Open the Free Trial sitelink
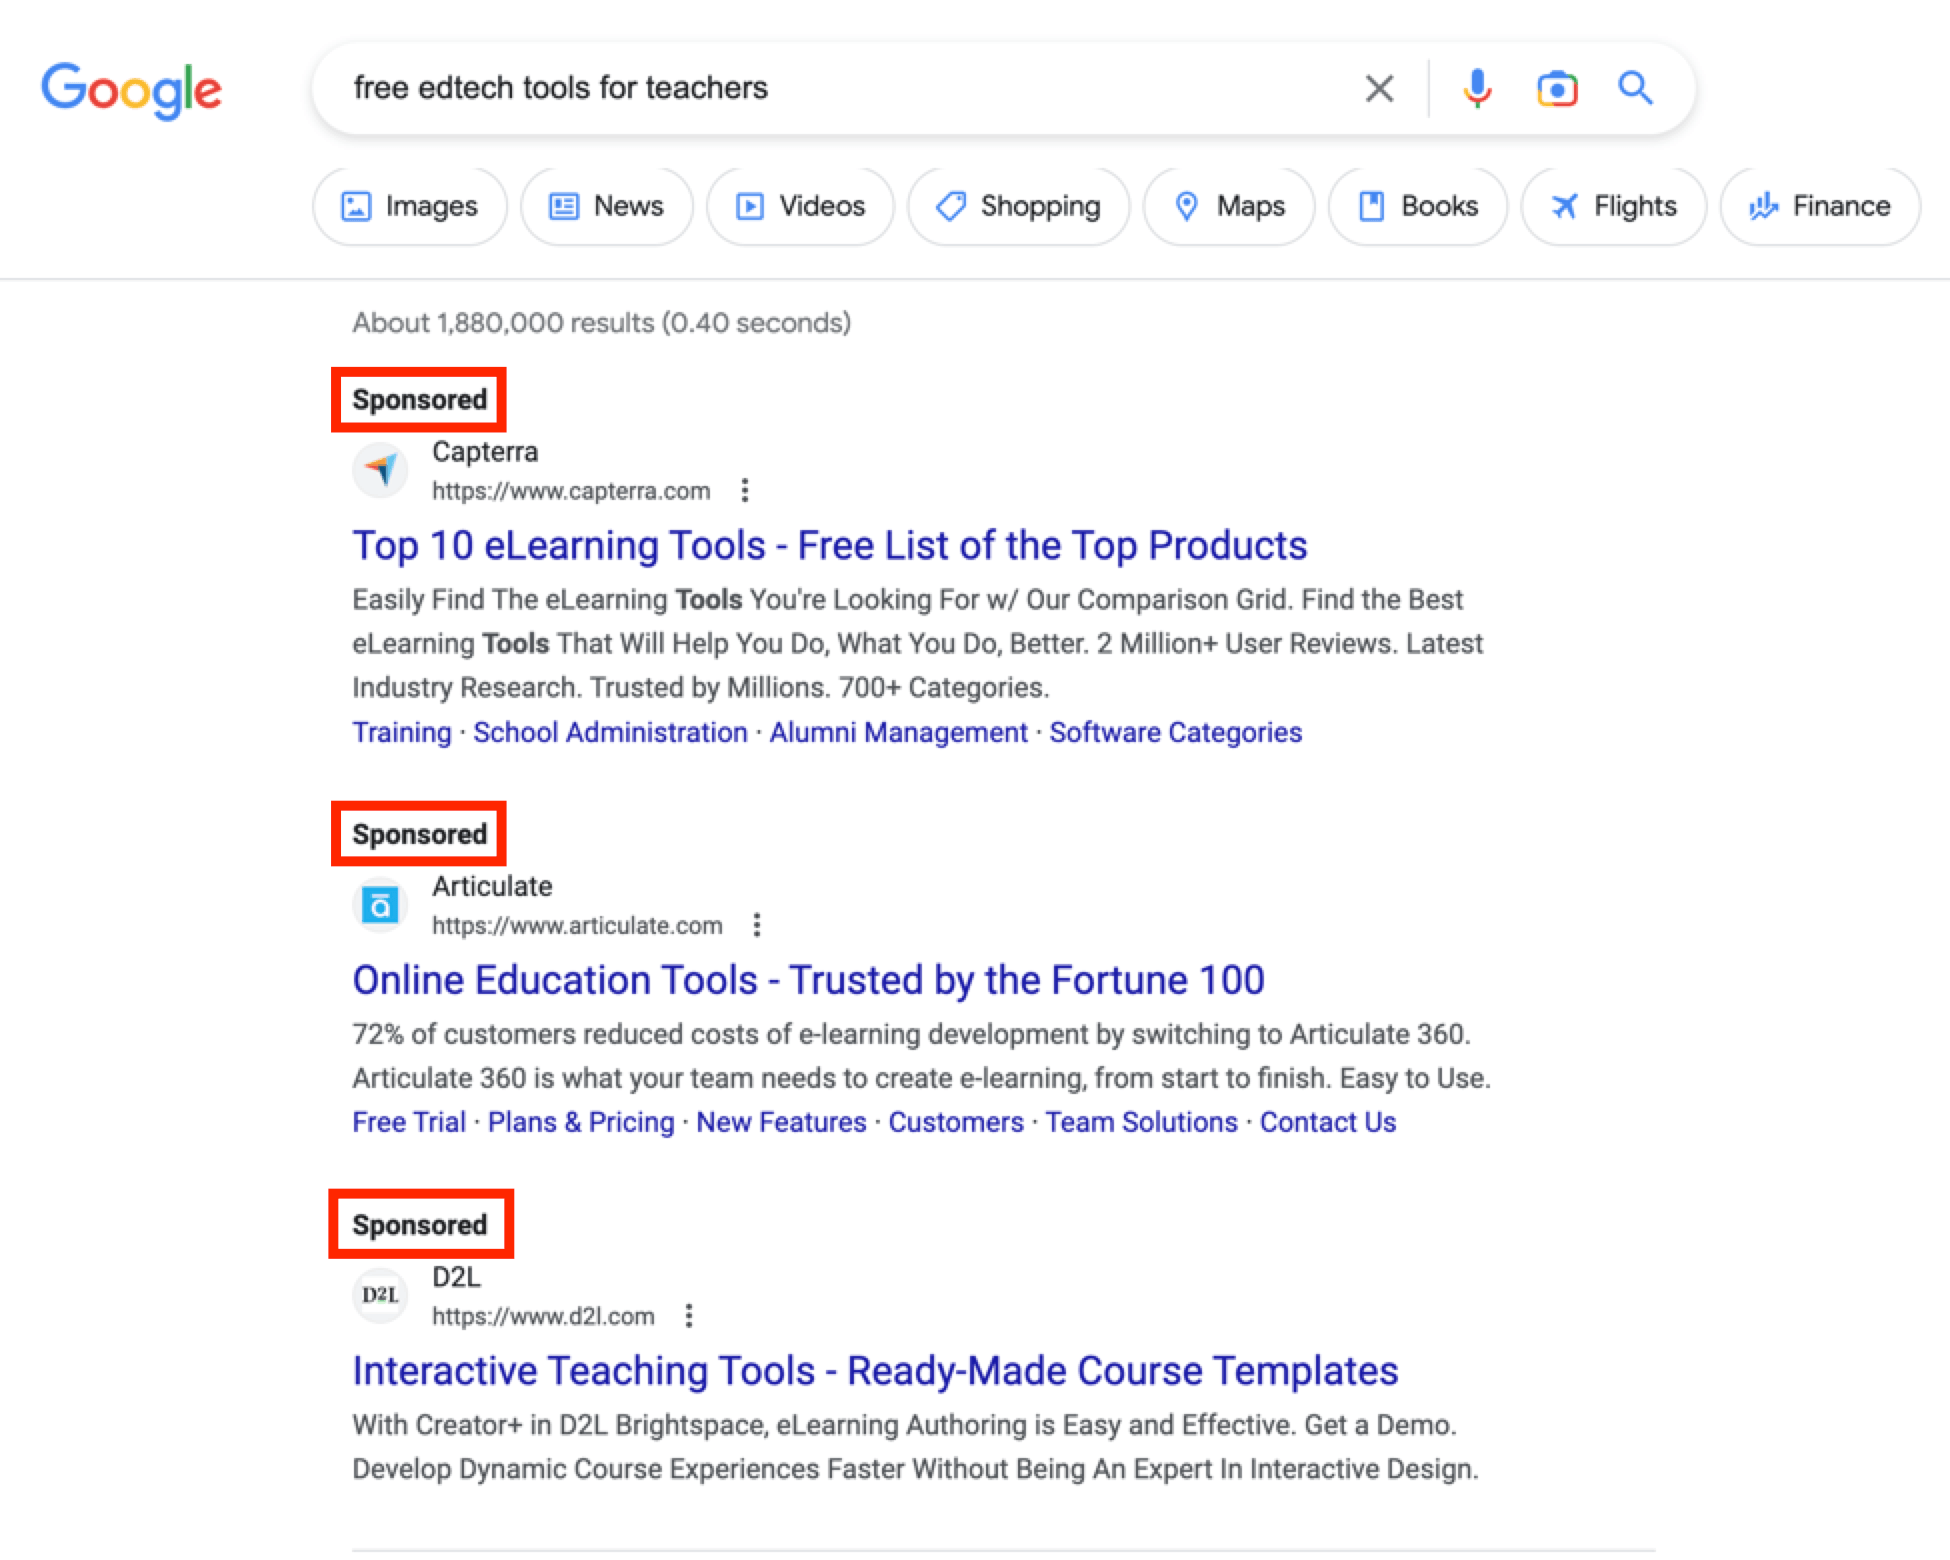The width and height of the screenshot is (1950, 1560). click(x=408, y=1122)
